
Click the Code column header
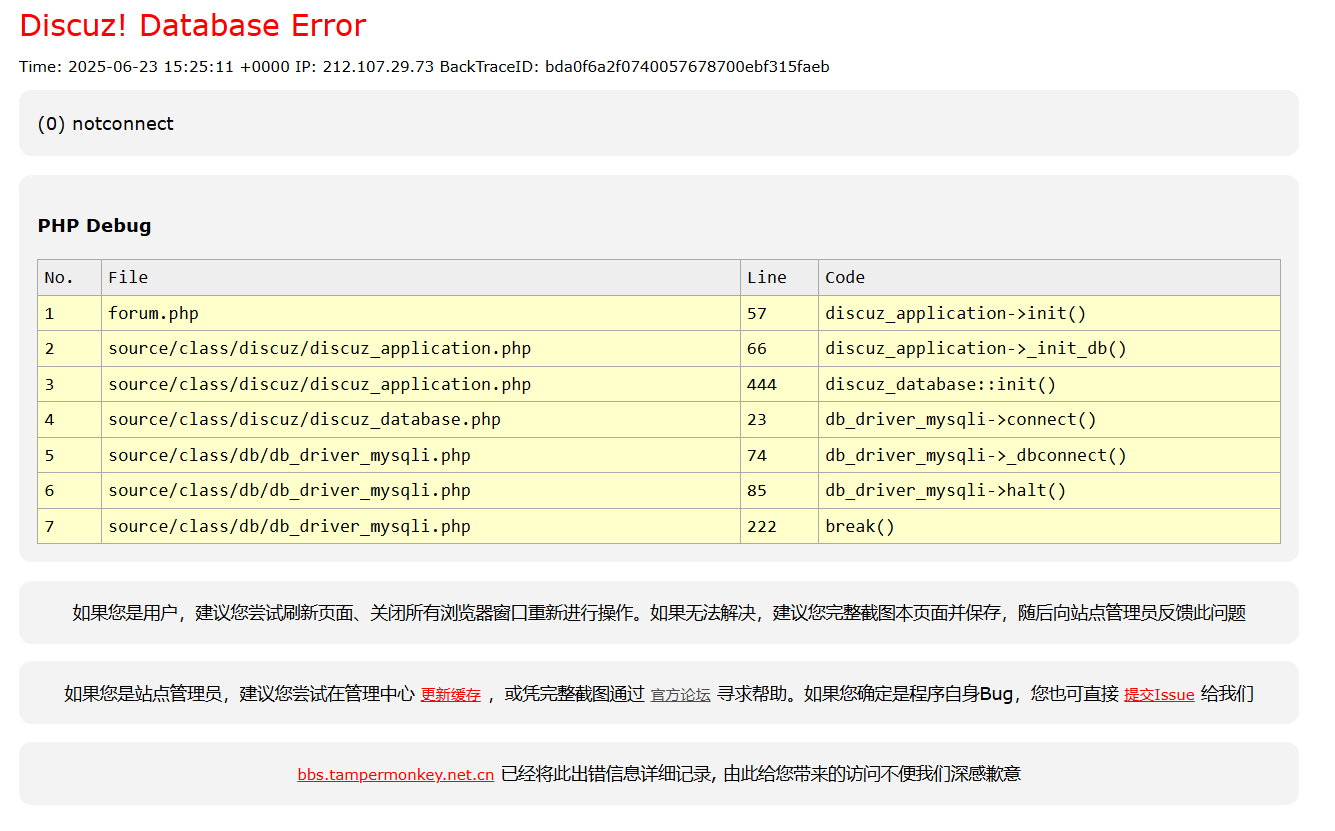point(845,278)
